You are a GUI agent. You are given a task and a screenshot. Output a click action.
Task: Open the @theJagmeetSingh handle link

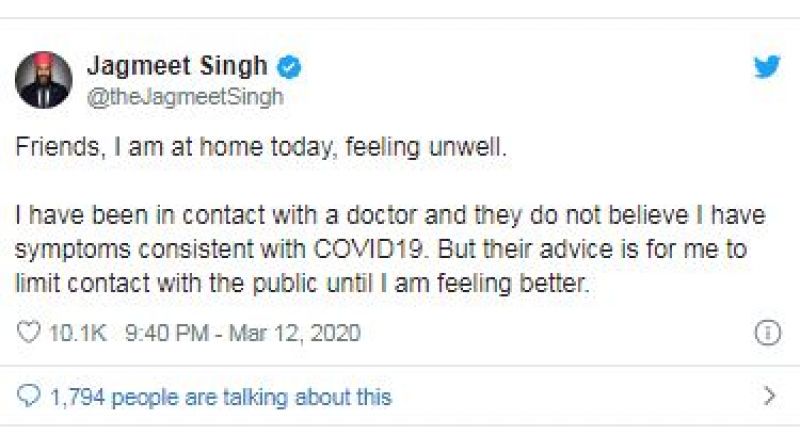coord(185,96)
